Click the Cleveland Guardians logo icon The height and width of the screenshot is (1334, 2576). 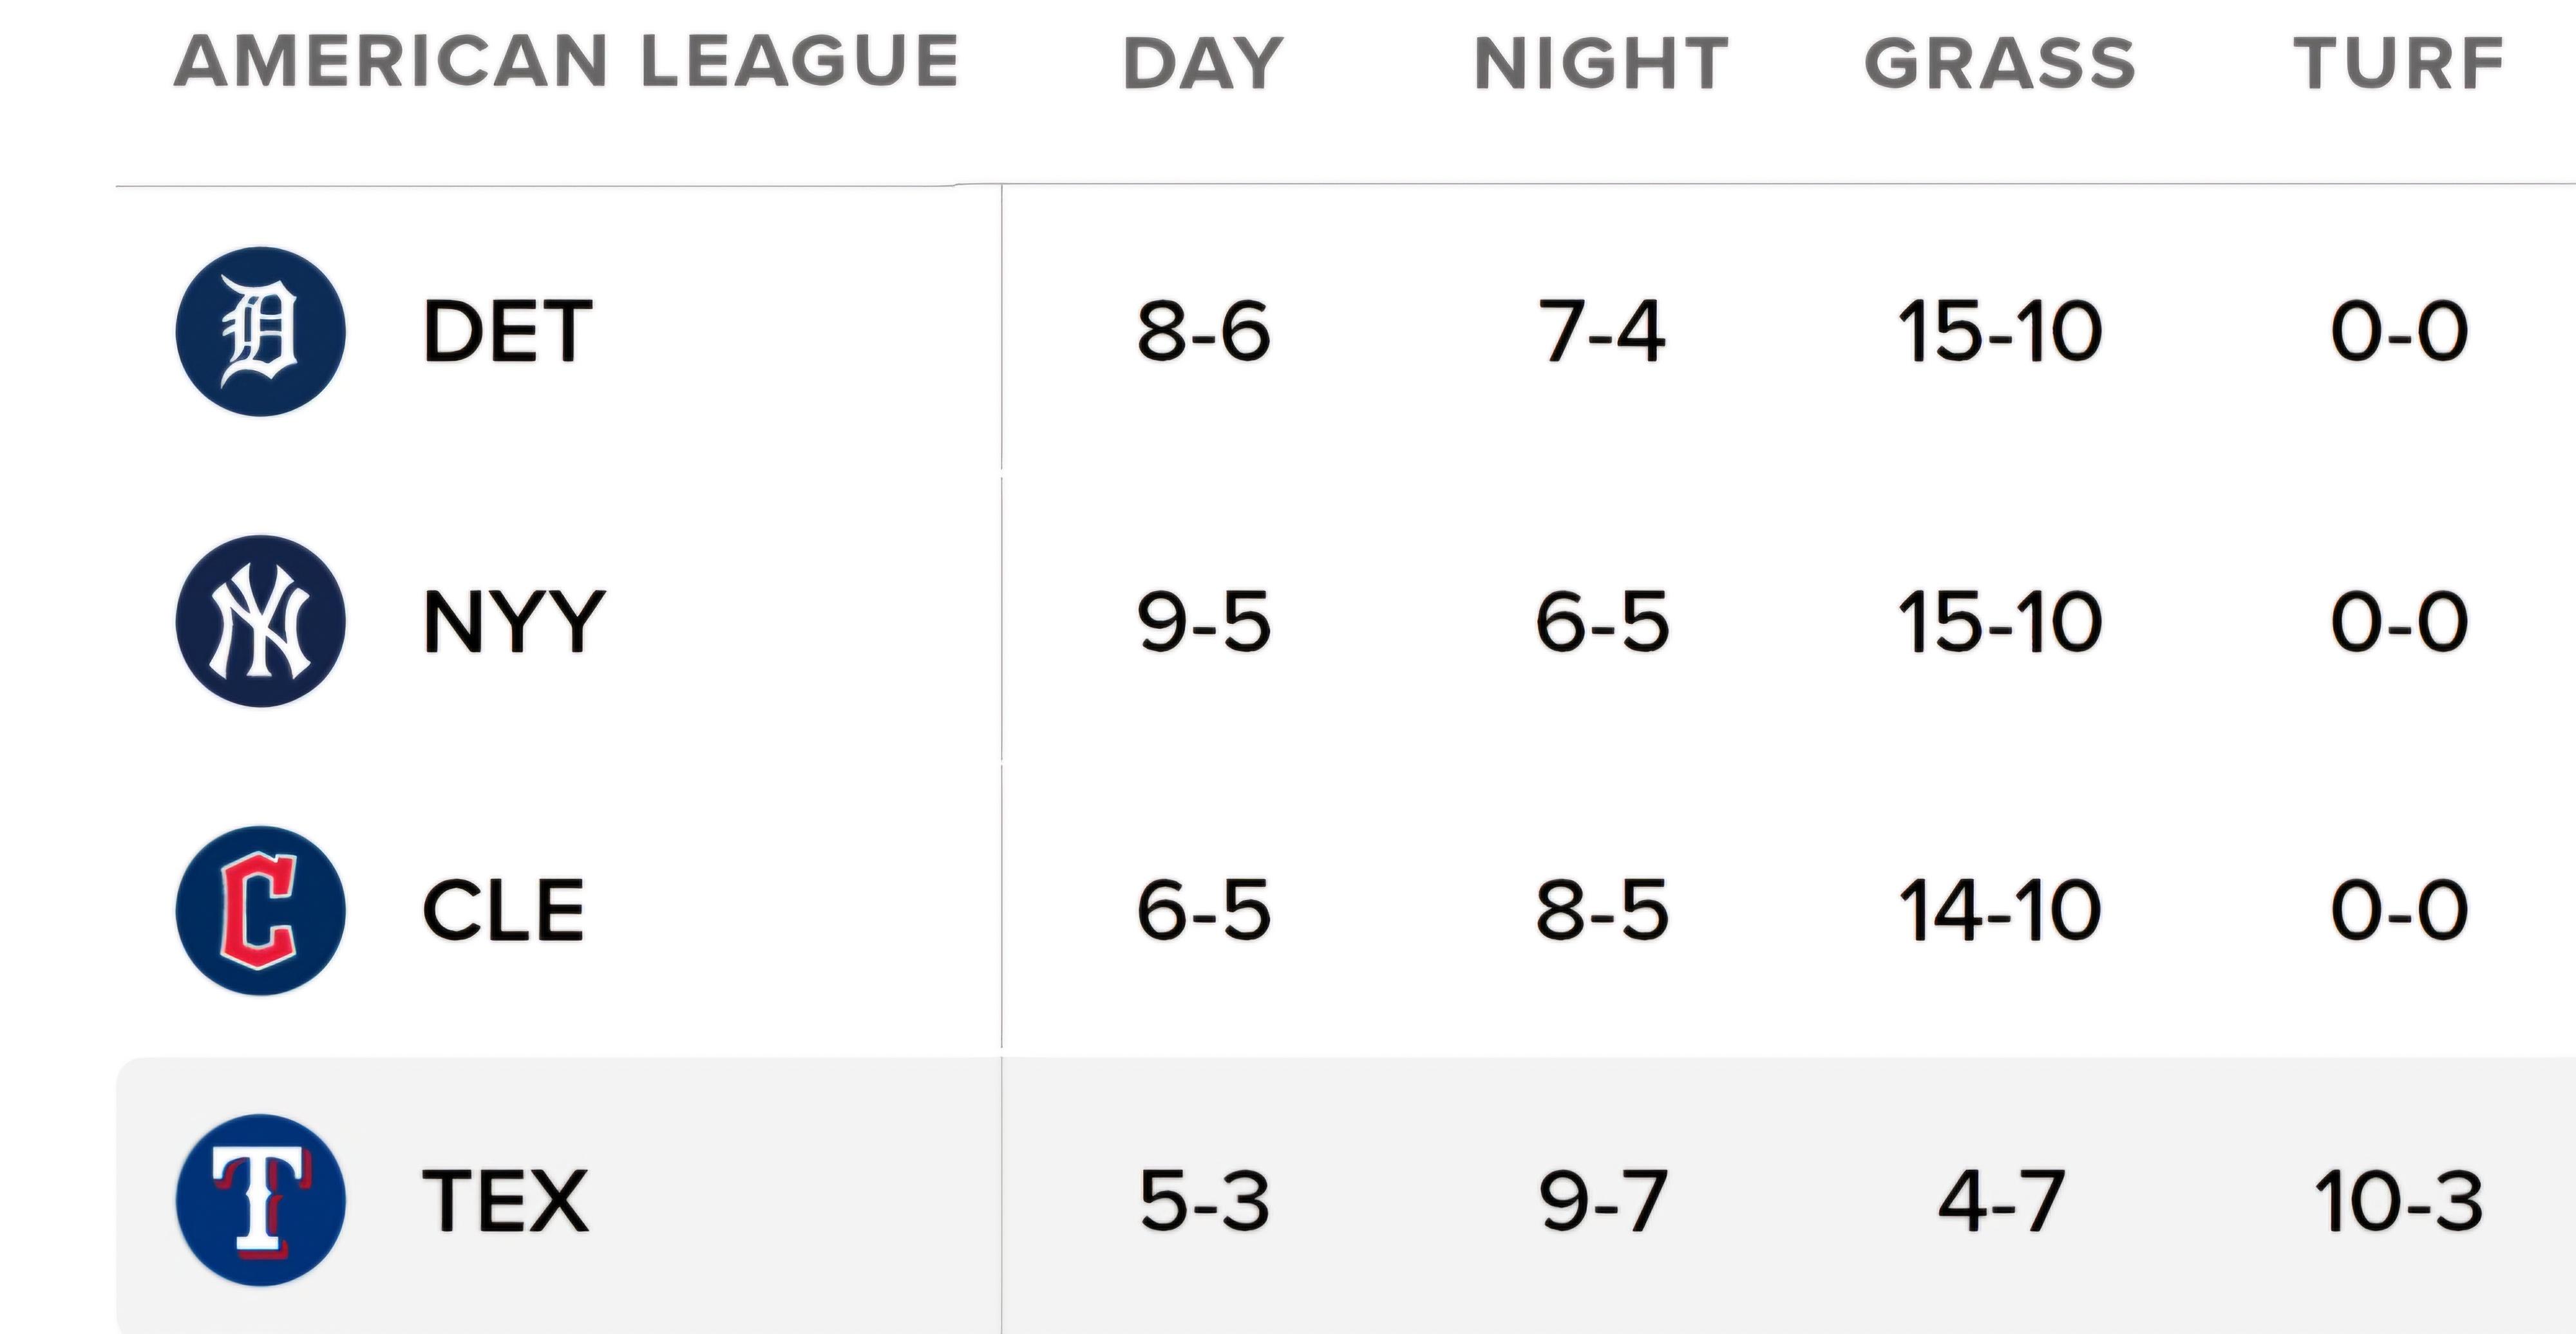coord(260,910)
